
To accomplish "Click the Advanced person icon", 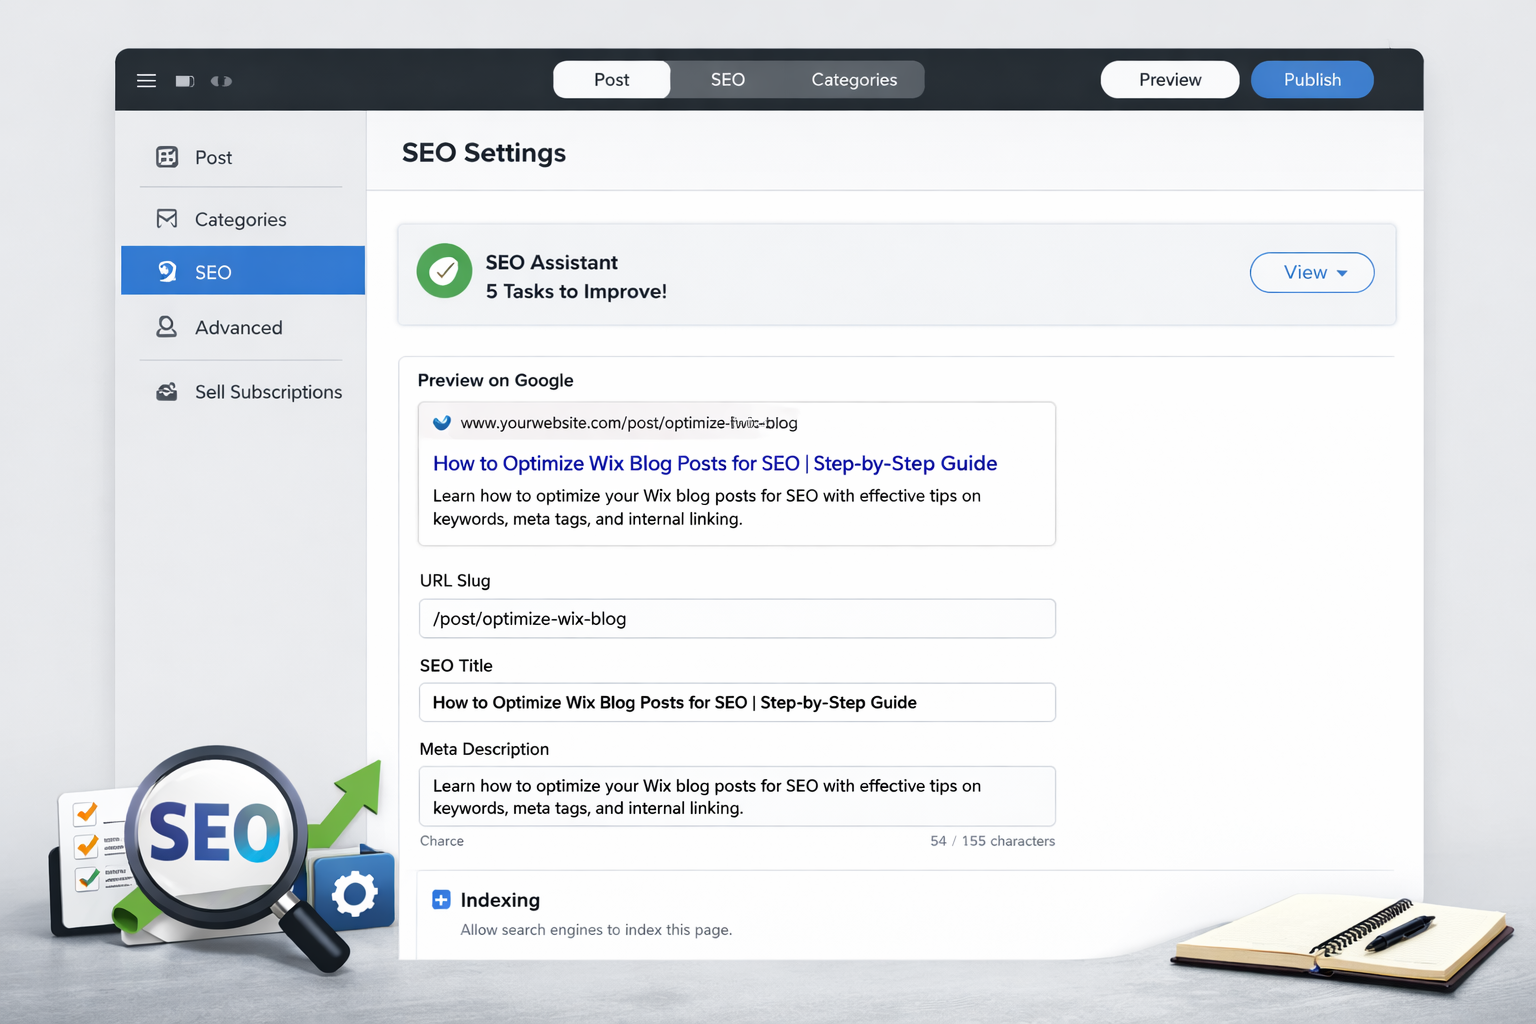I will tap(167, 327).
